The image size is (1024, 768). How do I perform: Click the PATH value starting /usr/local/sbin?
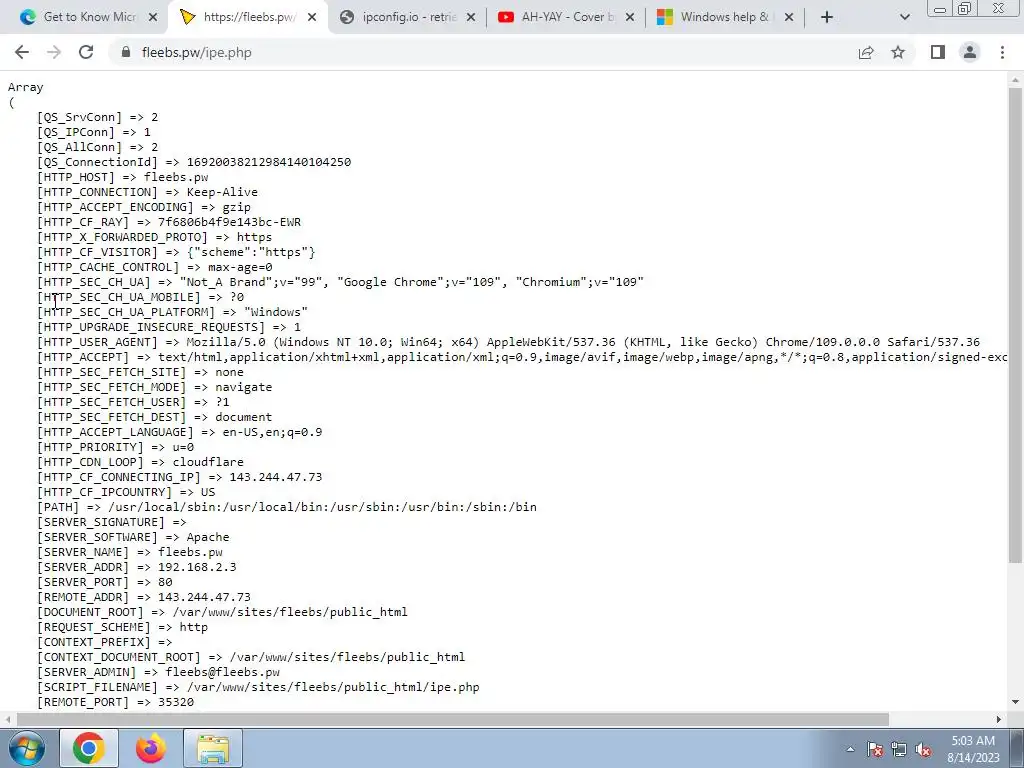click(x=322, y=507)
